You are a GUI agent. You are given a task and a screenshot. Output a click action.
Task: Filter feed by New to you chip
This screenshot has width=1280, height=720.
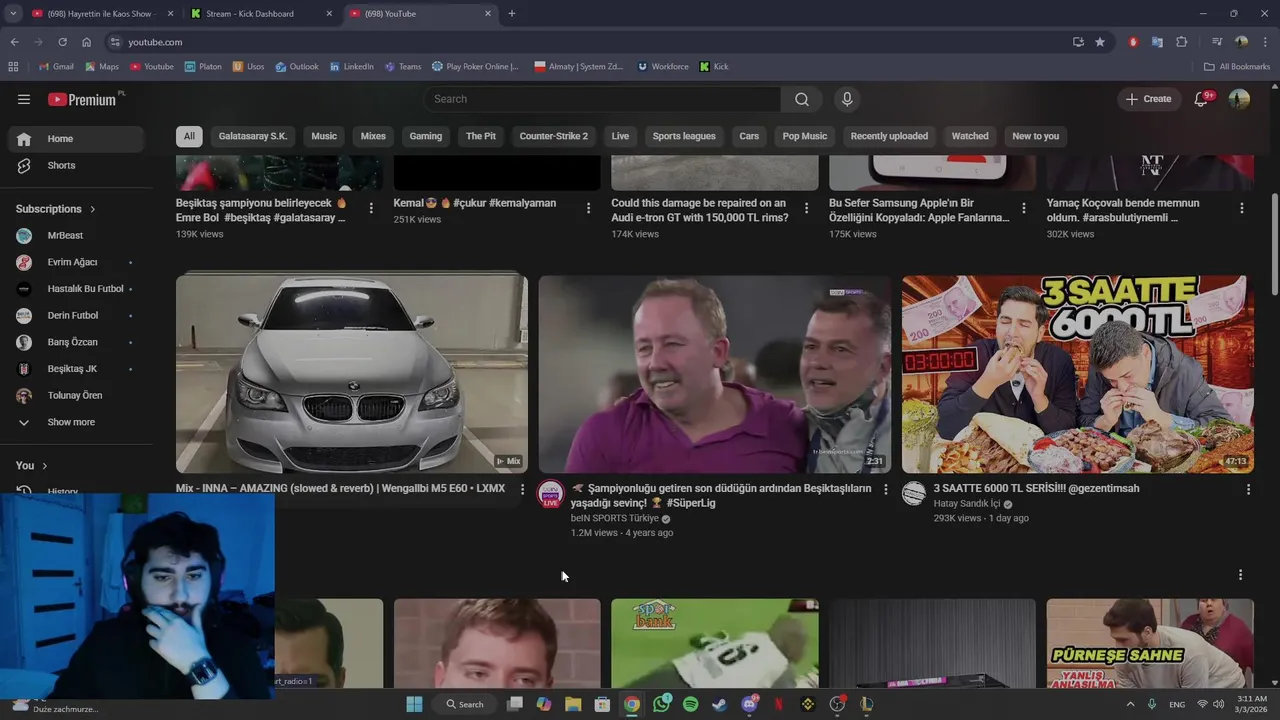(1036, 136)
